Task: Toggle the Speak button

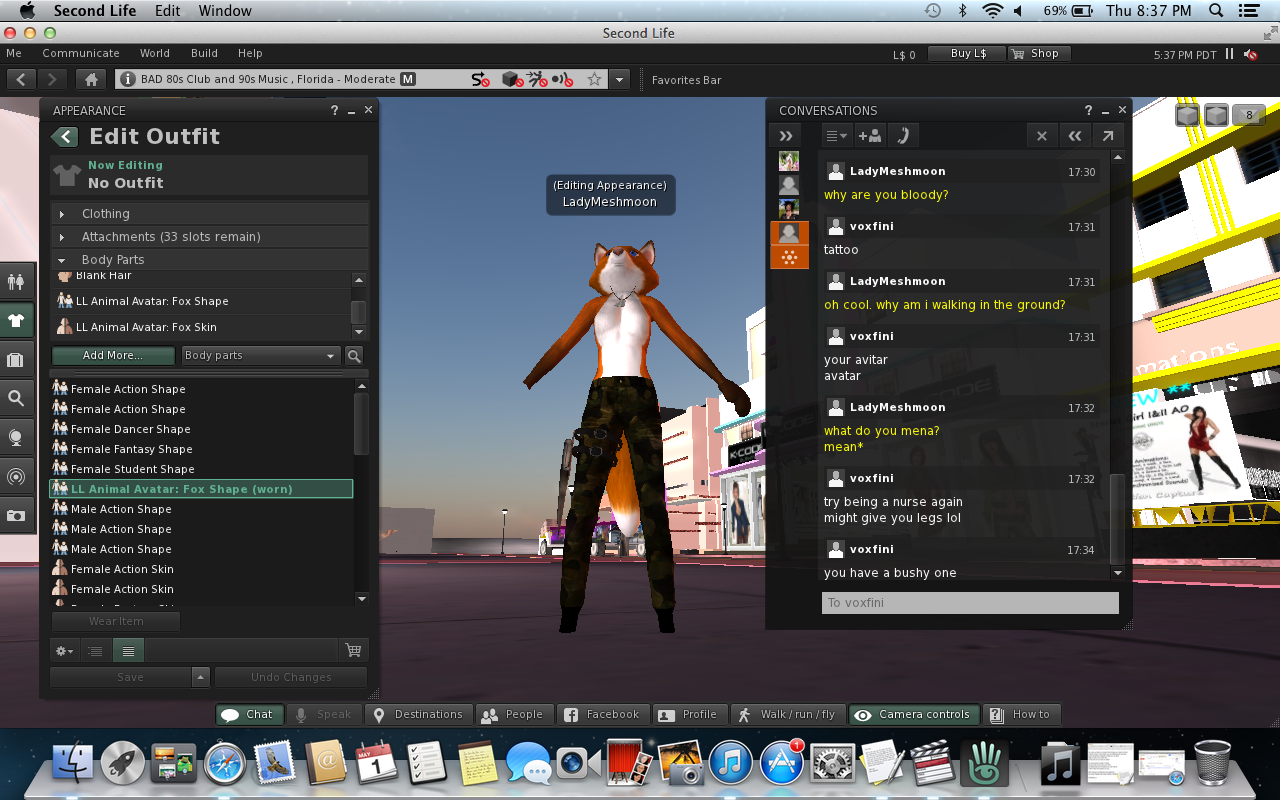Action: [323, 714]
